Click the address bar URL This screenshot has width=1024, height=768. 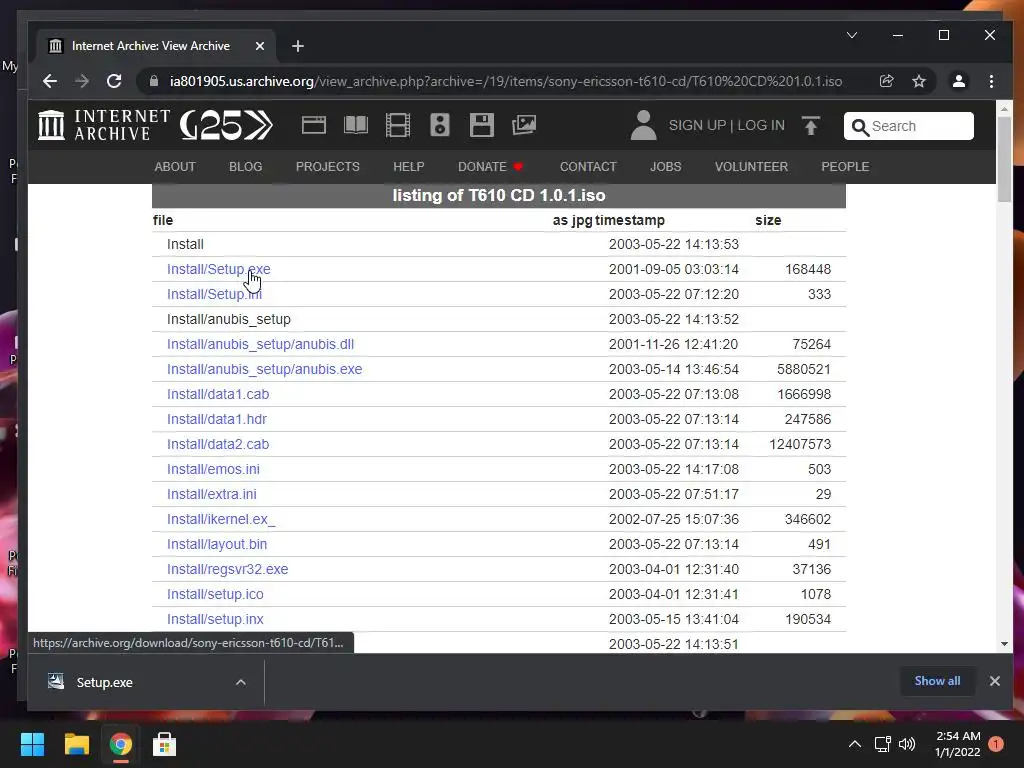(x=506, y=81)
